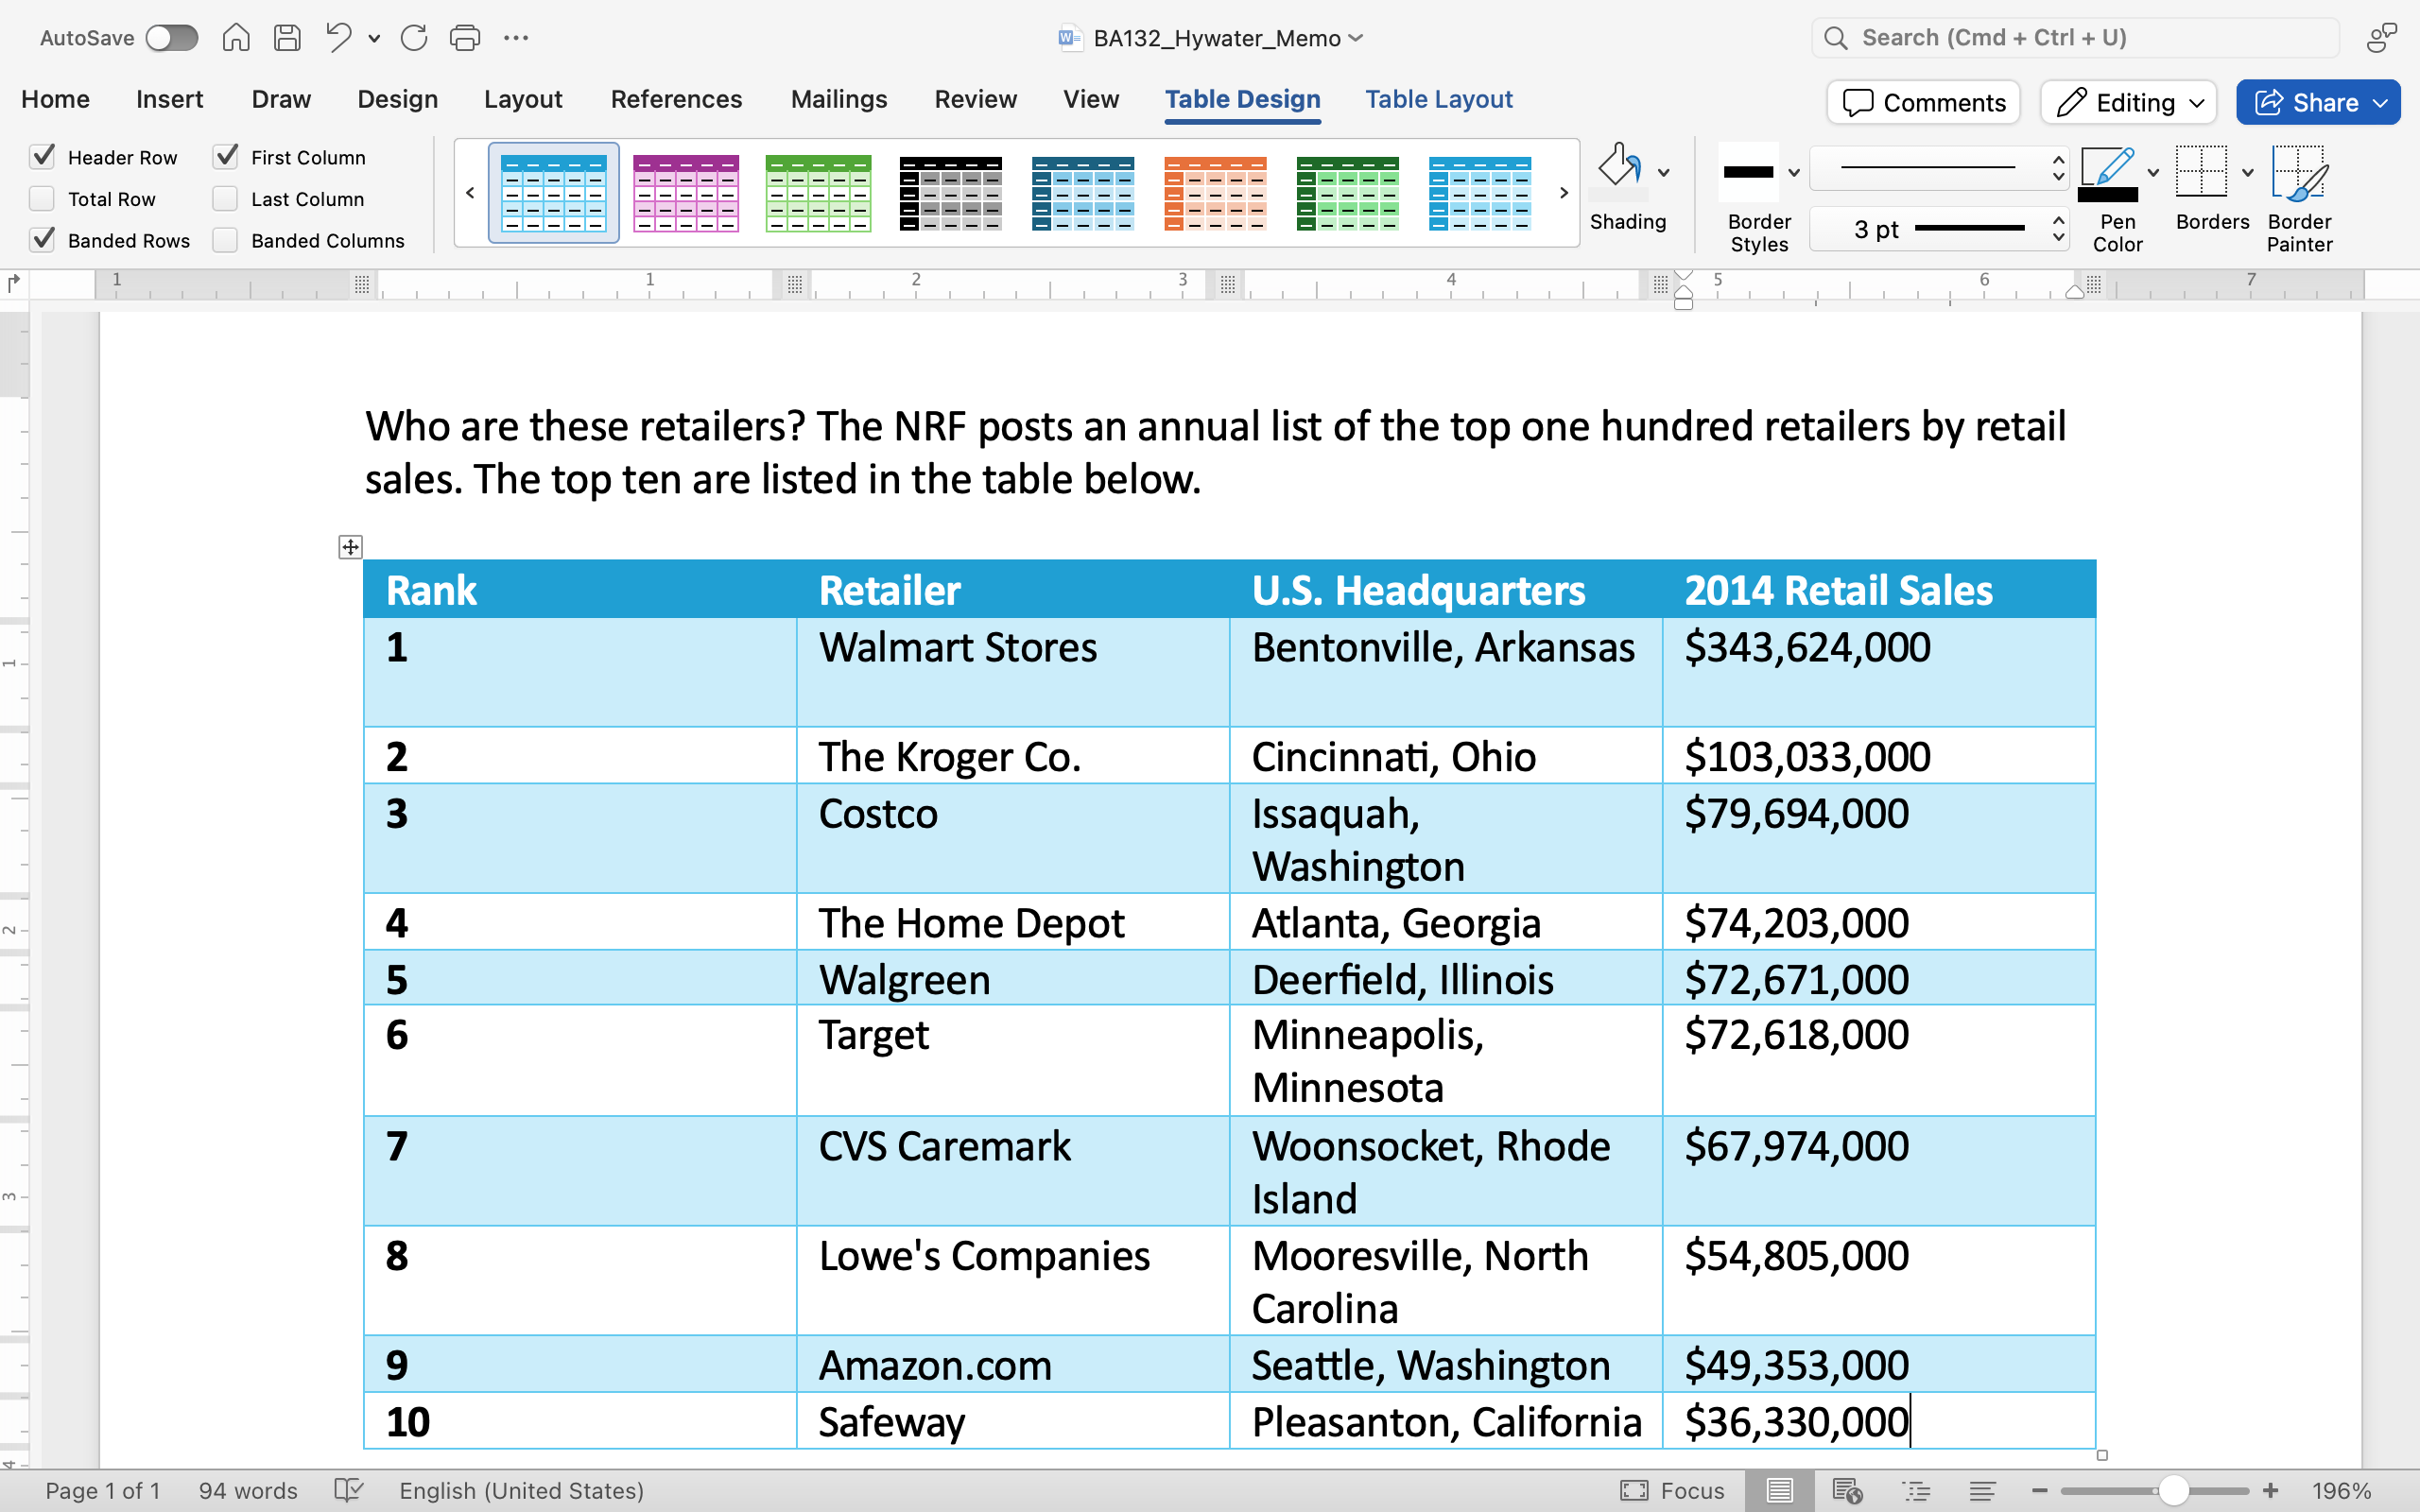The image size is (2420, 1512).
Task: Open the Insert ribbon tab
Action: click(169, 99)
